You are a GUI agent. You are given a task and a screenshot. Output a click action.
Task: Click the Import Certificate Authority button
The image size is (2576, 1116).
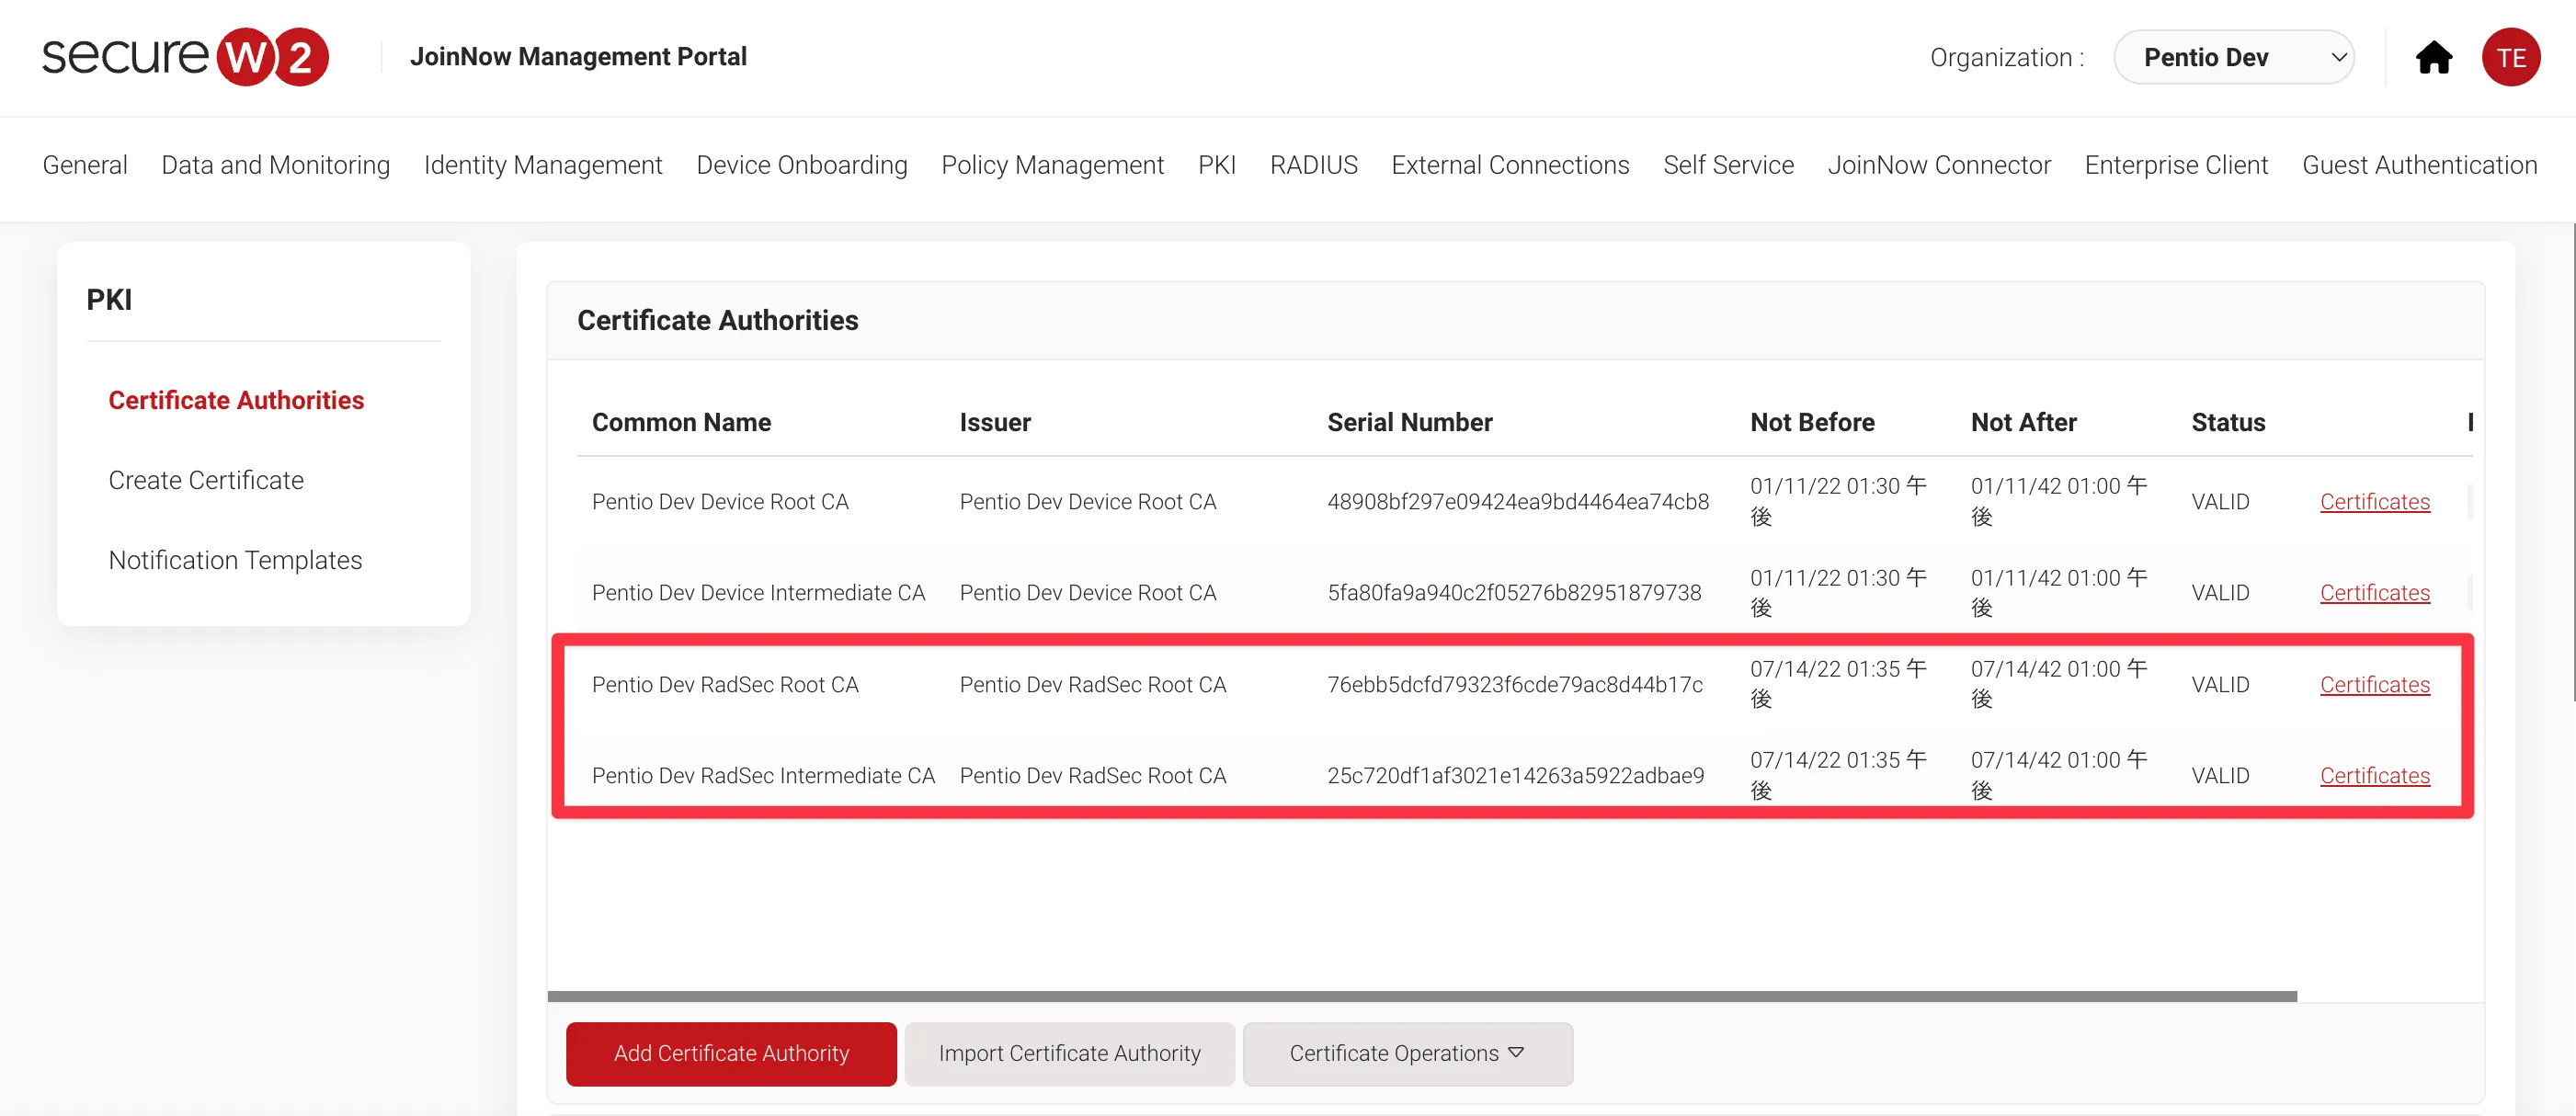click(1069, 1053)
